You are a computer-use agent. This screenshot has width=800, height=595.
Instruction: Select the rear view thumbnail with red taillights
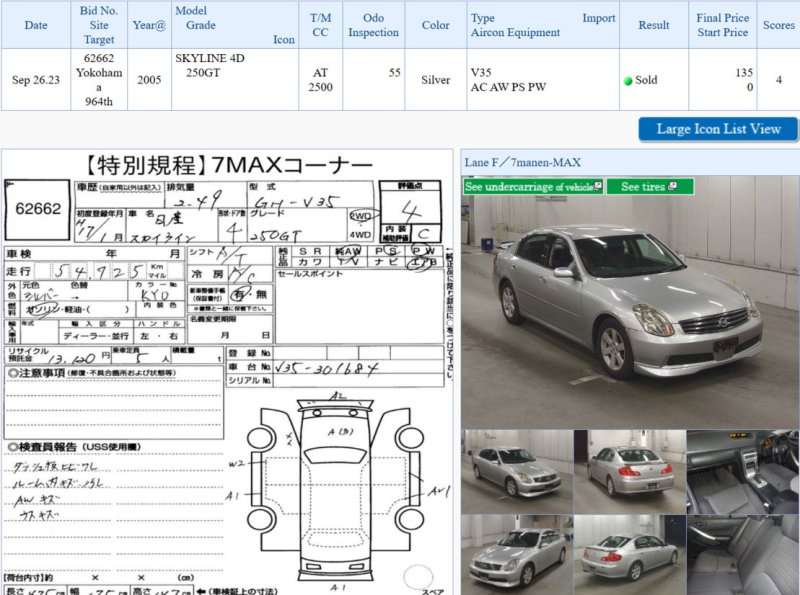point(629,472)
